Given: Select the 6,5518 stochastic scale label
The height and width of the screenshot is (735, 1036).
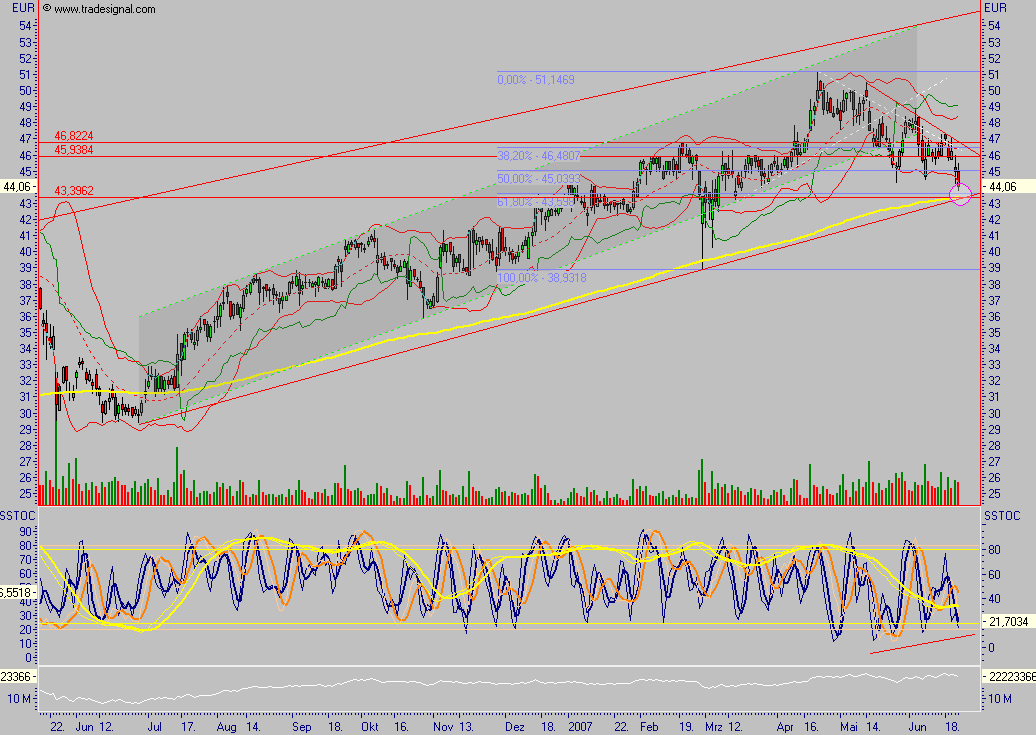Looking at the screenshot, I should [x=14, y=593].
